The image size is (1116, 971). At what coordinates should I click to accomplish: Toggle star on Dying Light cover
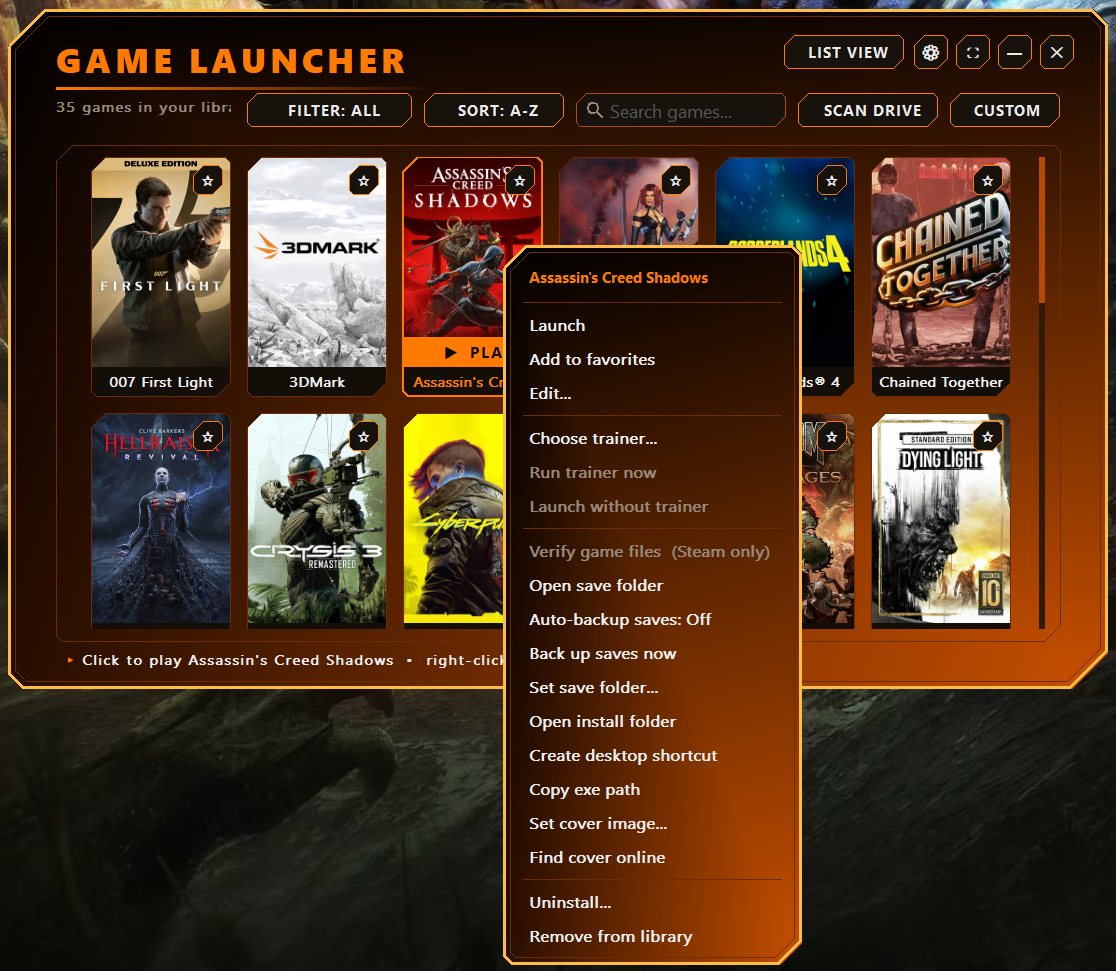(x=988, y=436)
